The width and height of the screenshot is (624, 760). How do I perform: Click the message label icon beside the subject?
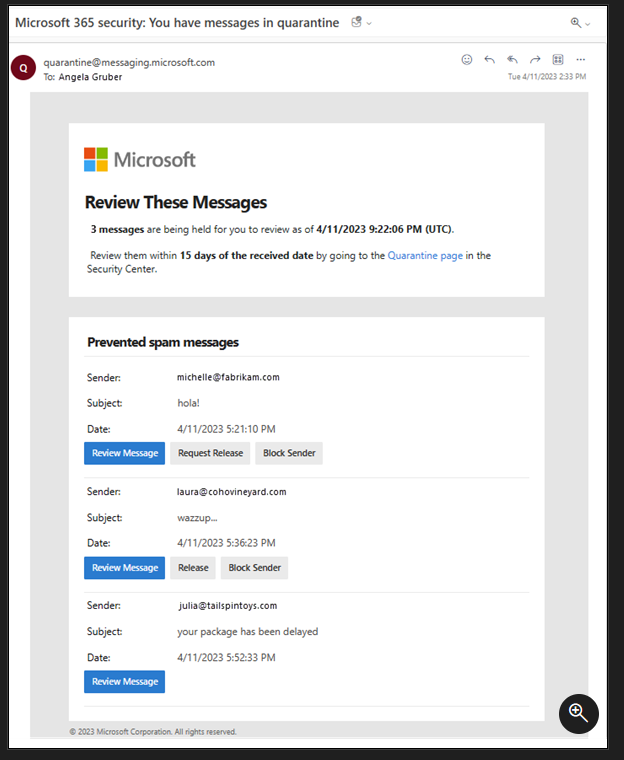pyautogui.click(x=356, y=22)
